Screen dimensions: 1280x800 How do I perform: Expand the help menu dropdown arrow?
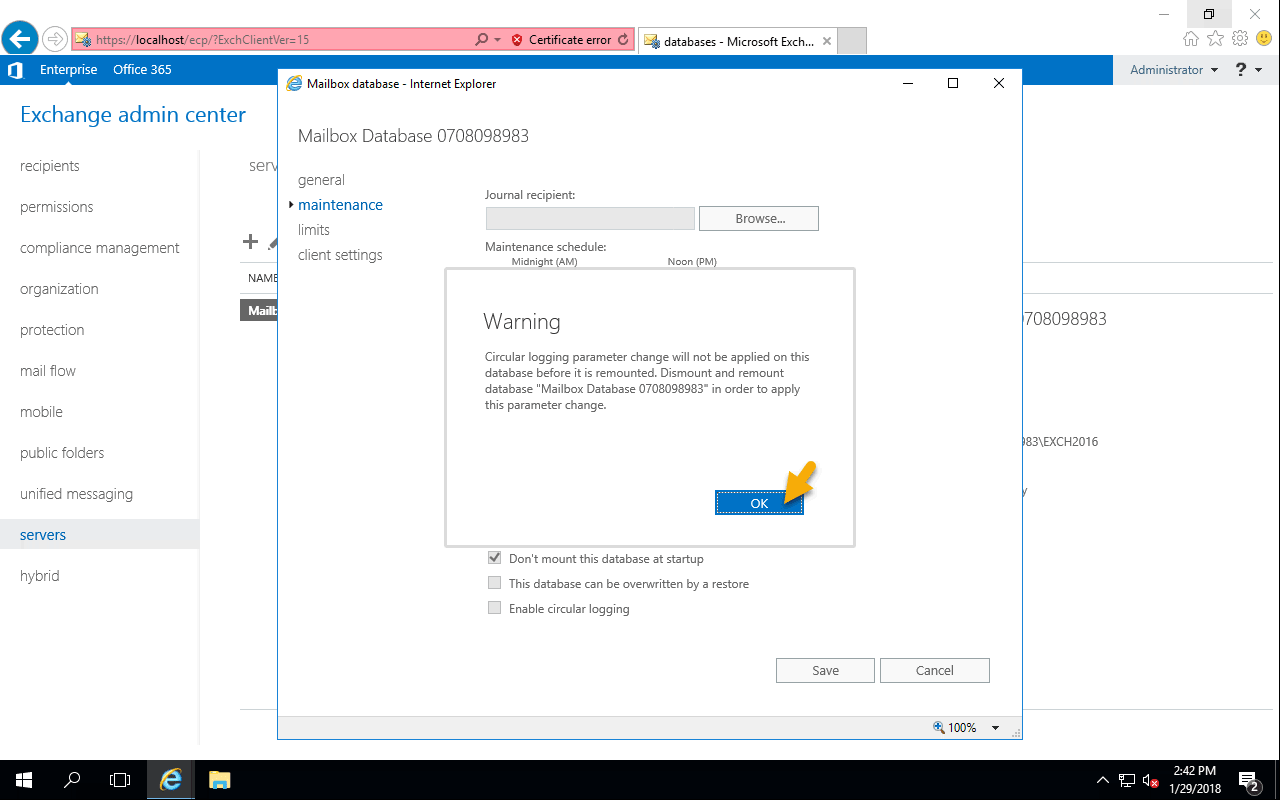(1259, 70)
